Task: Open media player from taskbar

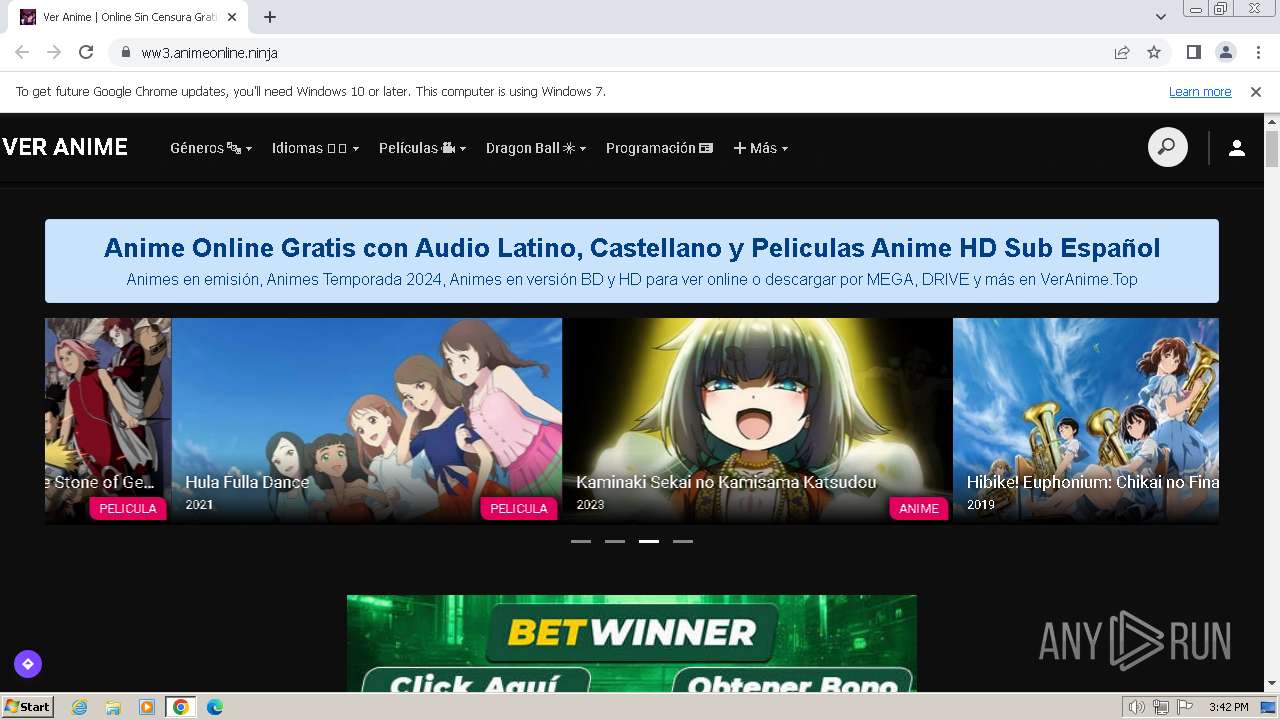Action: click(147, 707)
